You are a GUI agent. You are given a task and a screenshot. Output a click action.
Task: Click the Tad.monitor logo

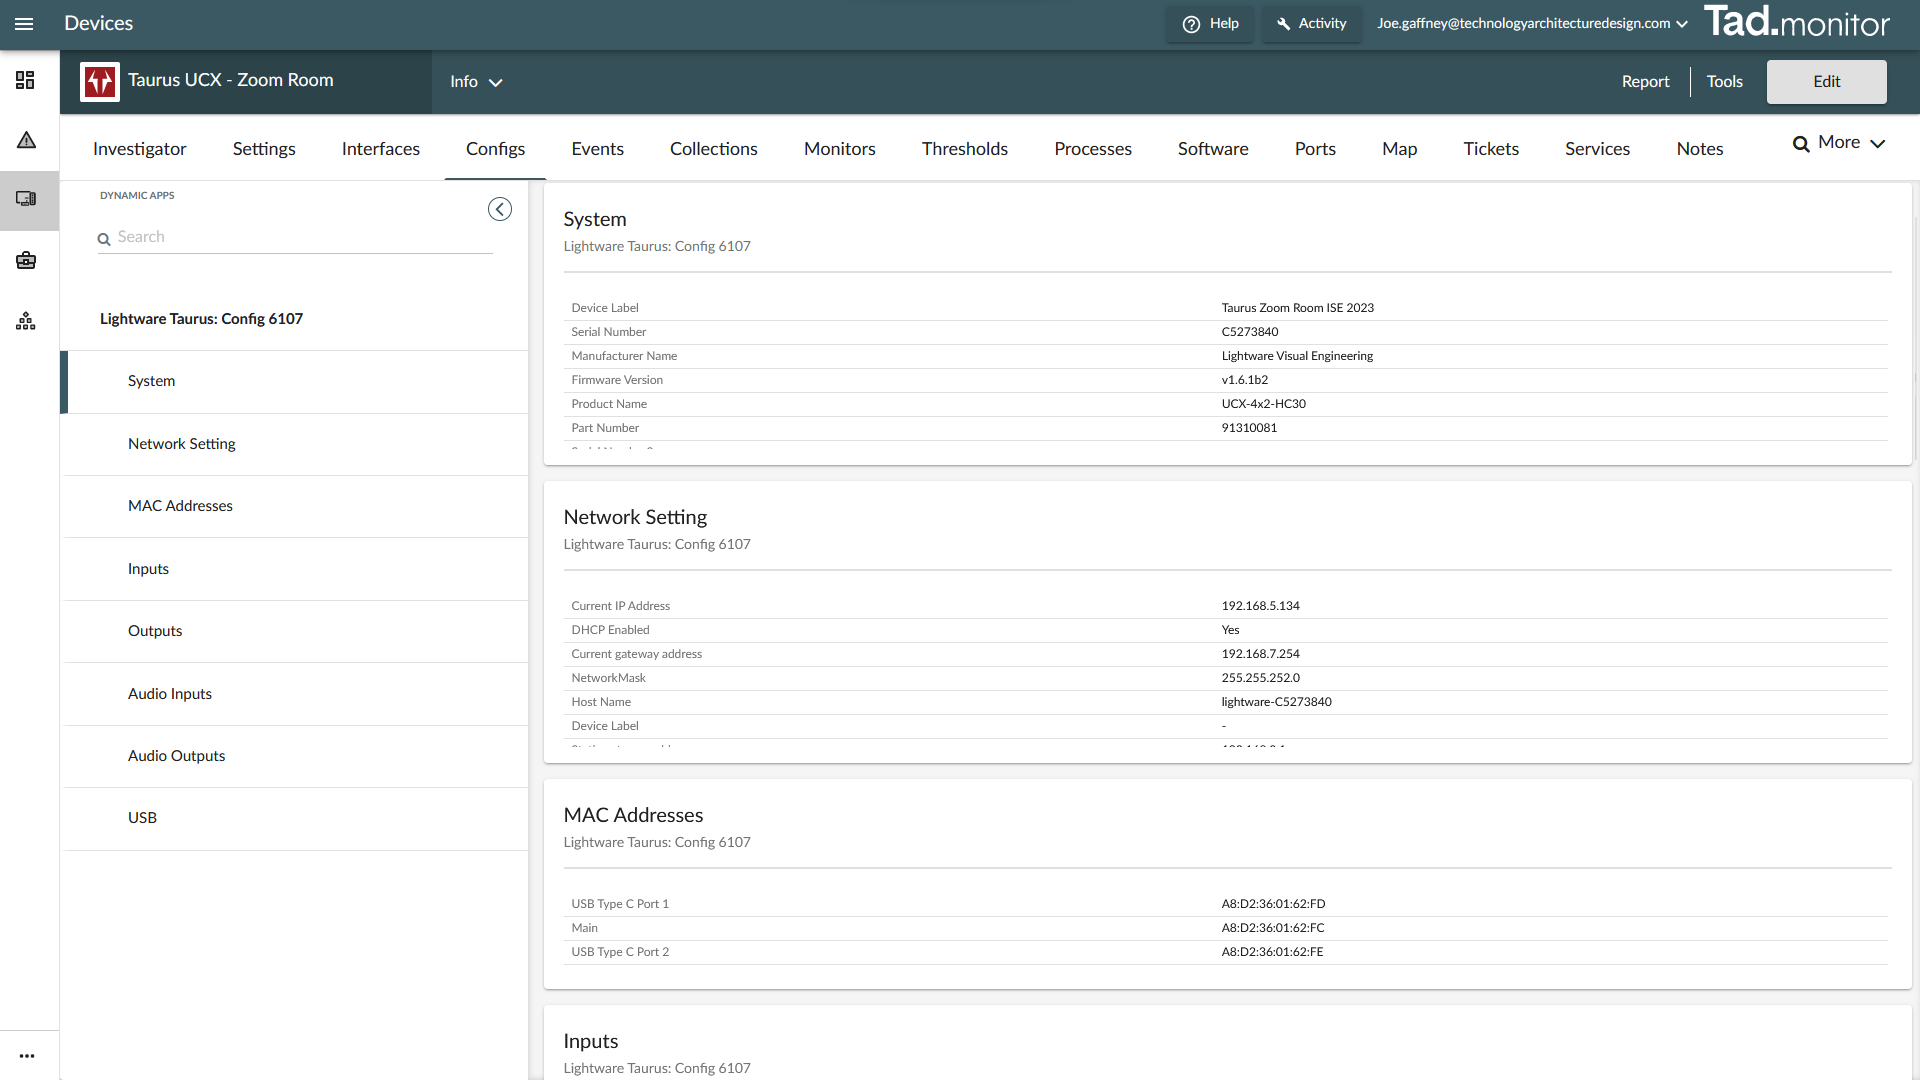pyautogui.click(x=1796, y=22)
